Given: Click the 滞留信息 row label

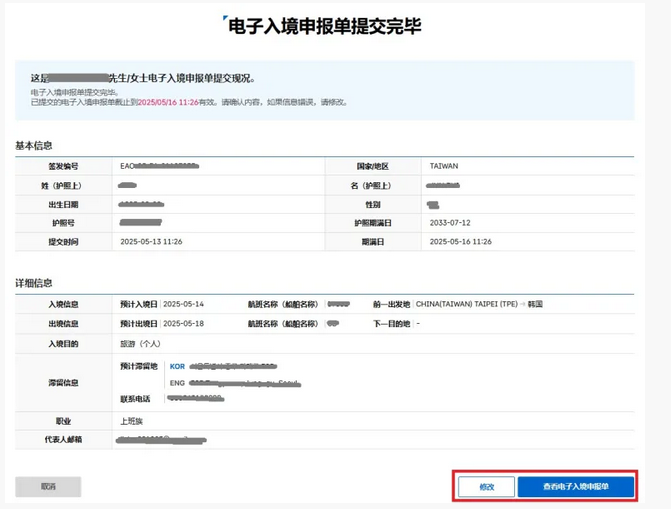Looking at the screenshot, I should 63,383.
